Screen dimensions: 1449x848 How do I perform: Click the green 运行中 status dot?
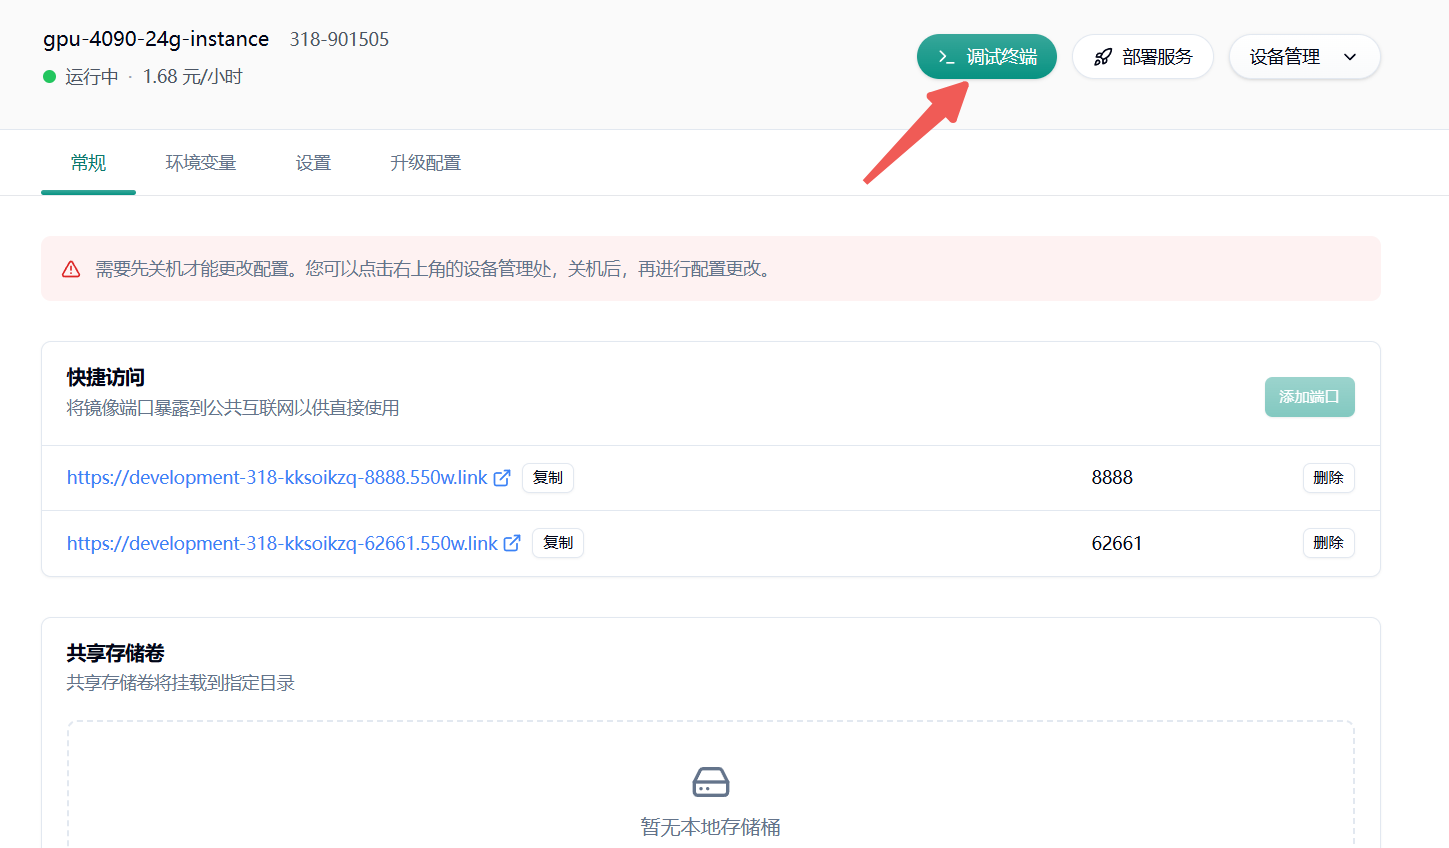tap(49, 77)
